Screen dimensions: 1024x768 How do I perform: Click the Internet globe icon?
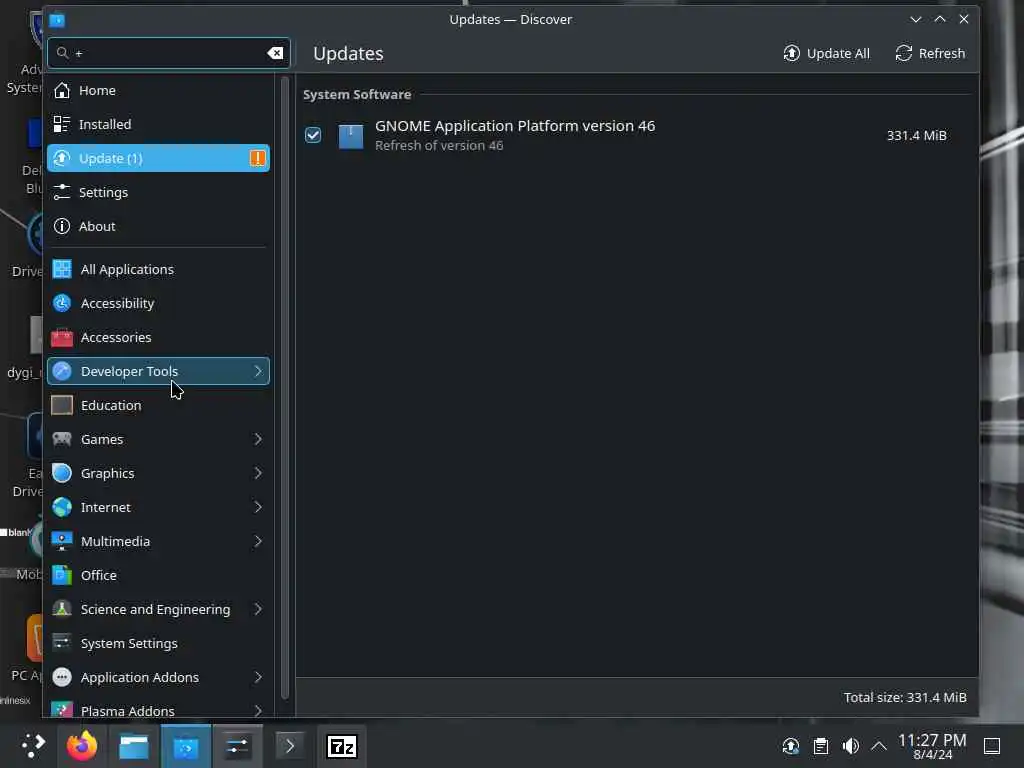pyautogui.click(x=62, y=507)
